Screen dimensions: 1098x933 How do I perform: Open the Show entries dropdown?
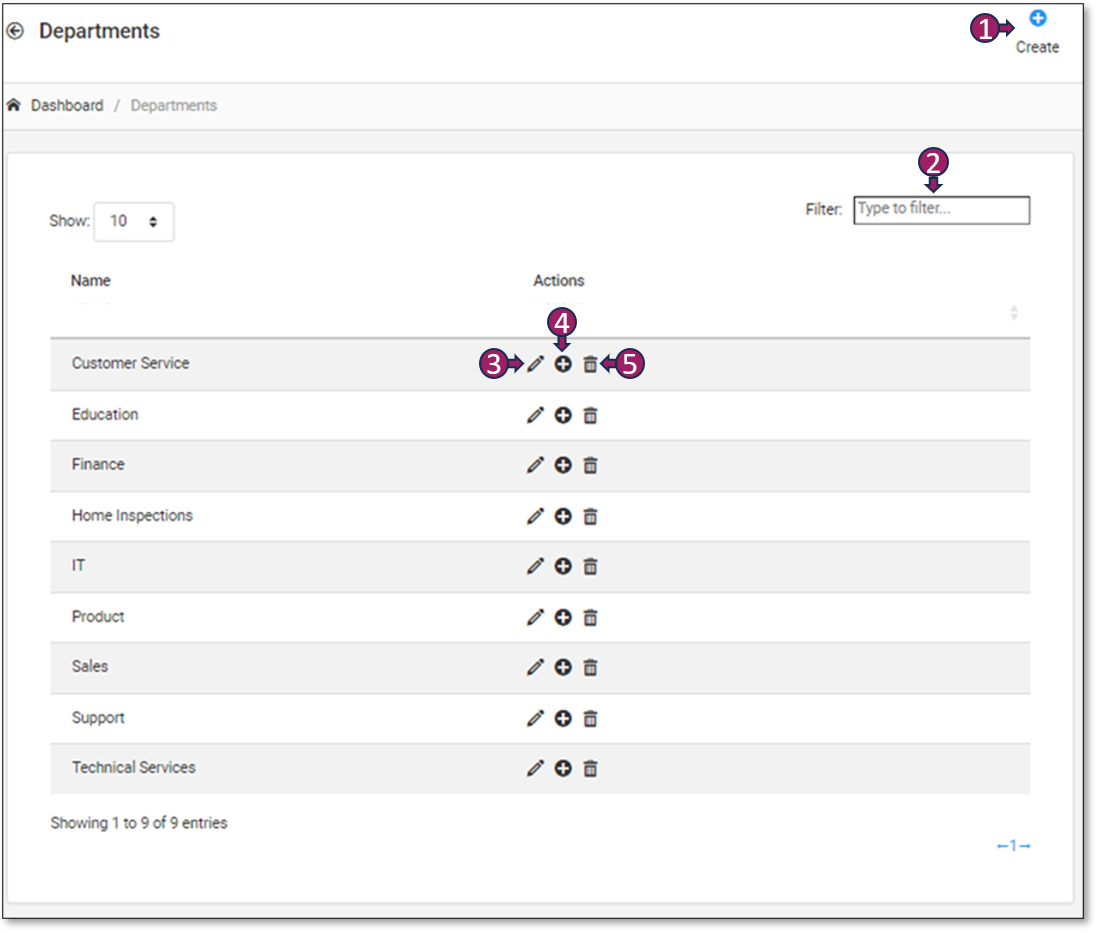click(x=134, y=222)
